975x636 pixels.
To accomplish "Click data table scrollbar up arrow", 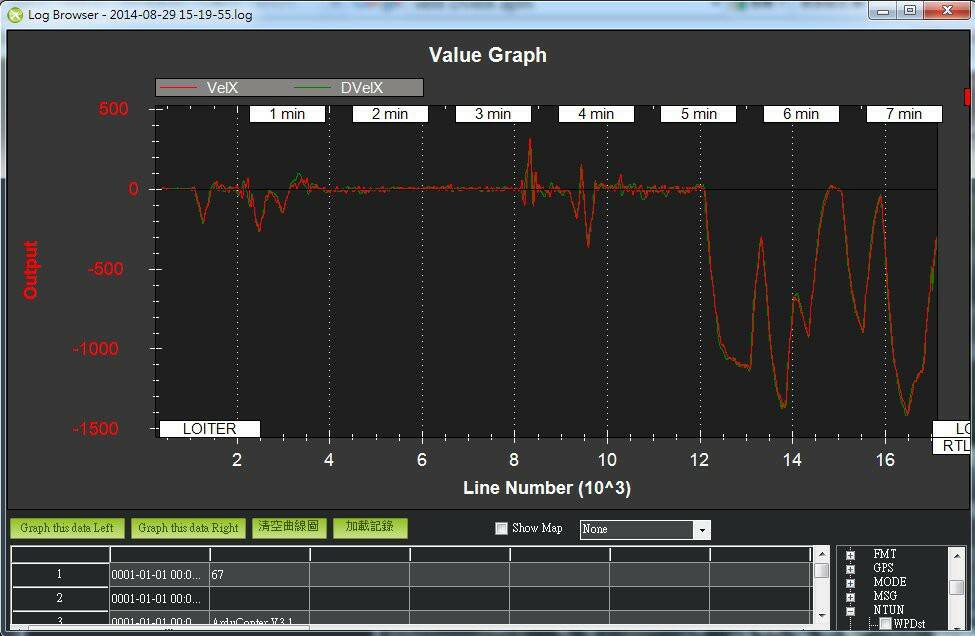I will click(821, 553).
